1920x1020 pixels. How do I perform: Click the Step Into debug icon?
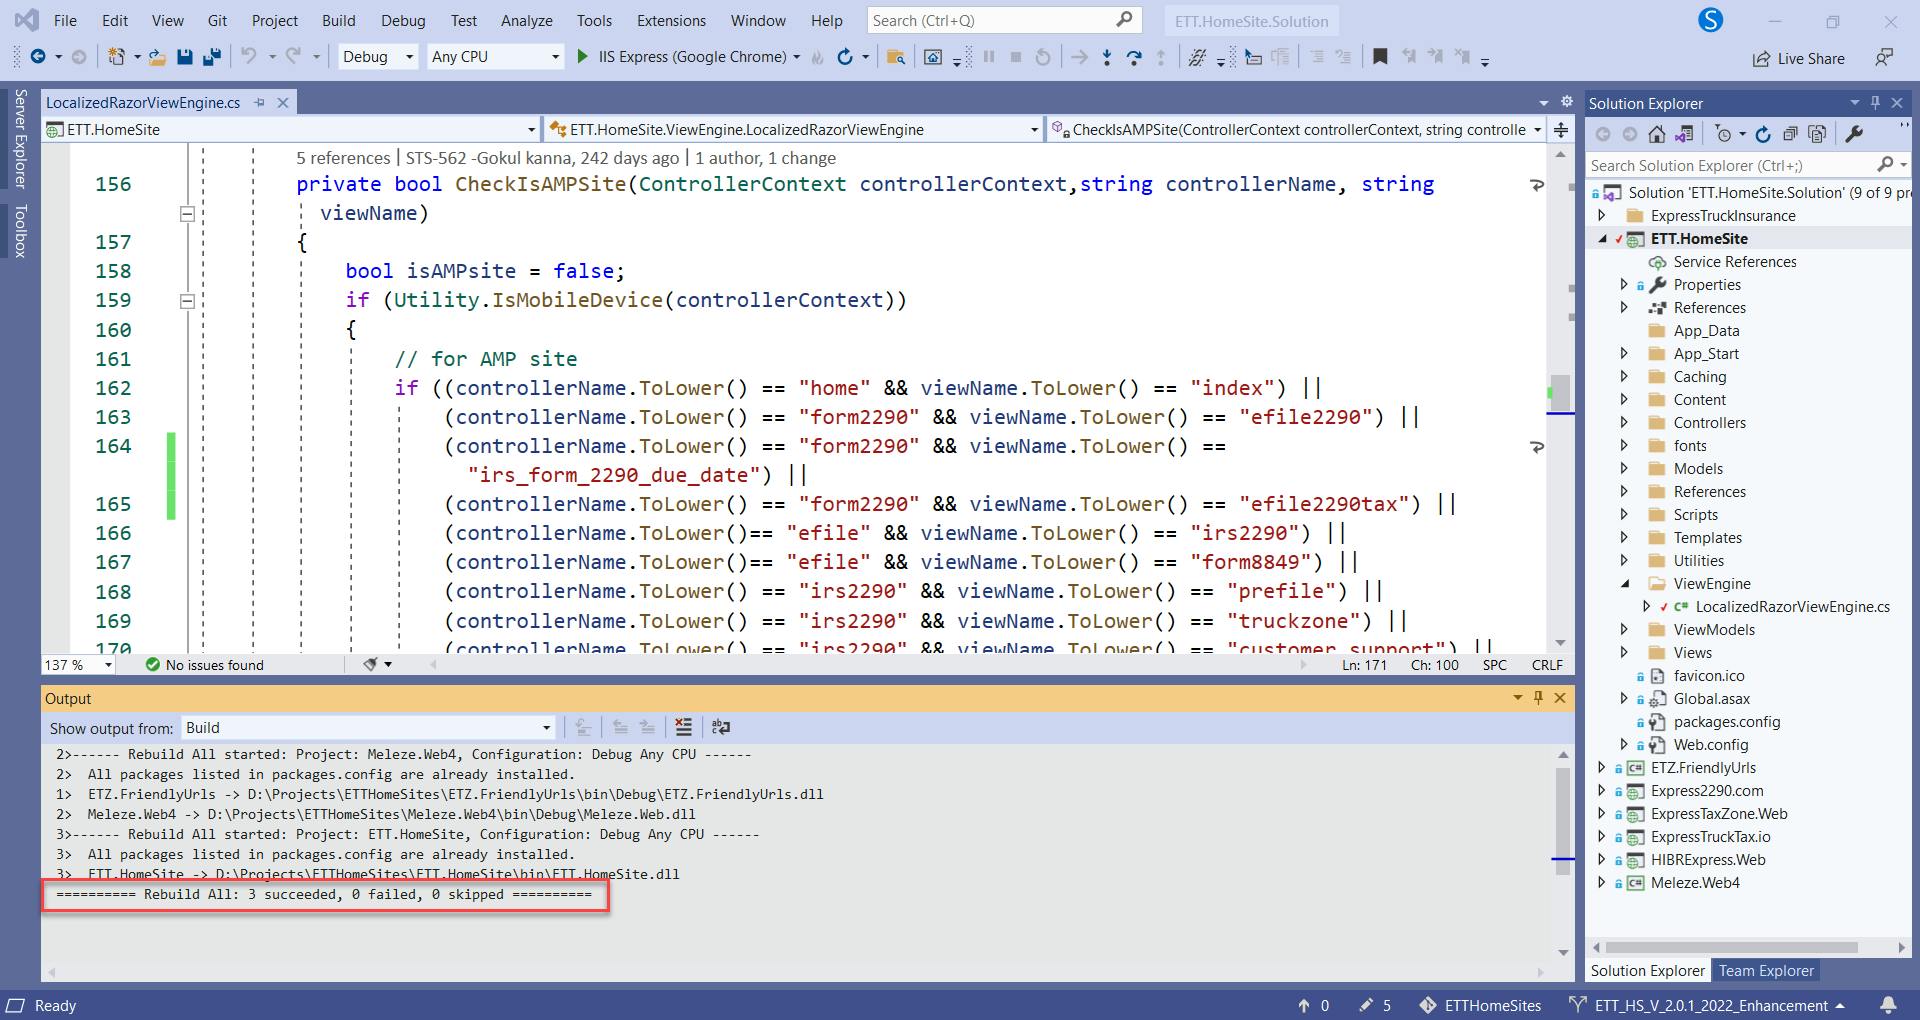[1107, 57]
